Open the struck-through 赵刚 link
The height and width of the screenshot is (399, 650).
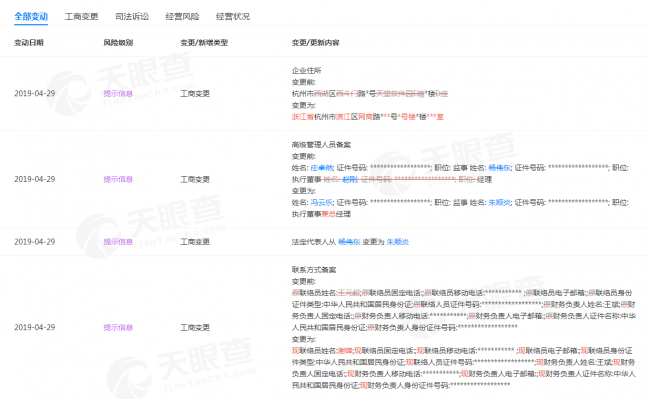click(350, 179)
